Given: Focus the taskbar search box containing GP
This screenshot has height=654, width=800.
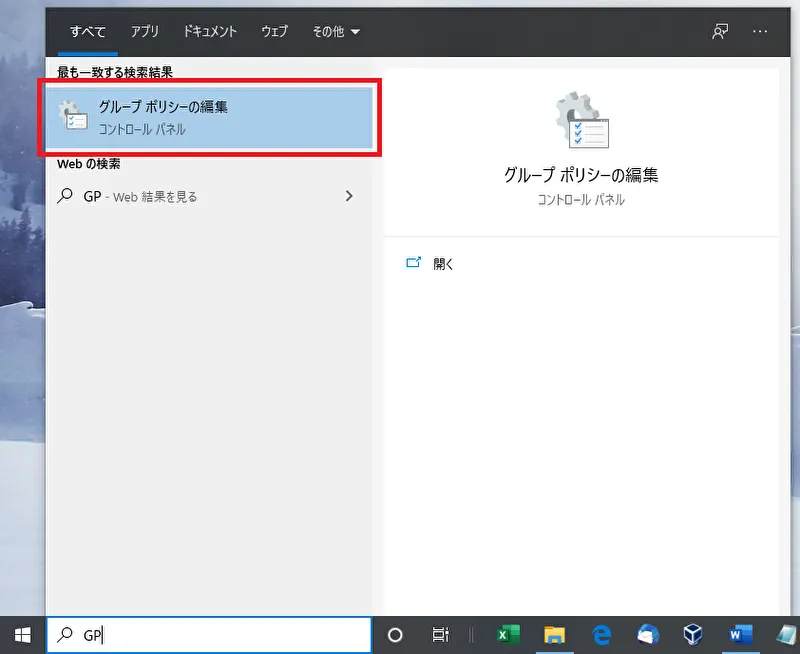Looking at the screenshot, I should pos(209,635).
